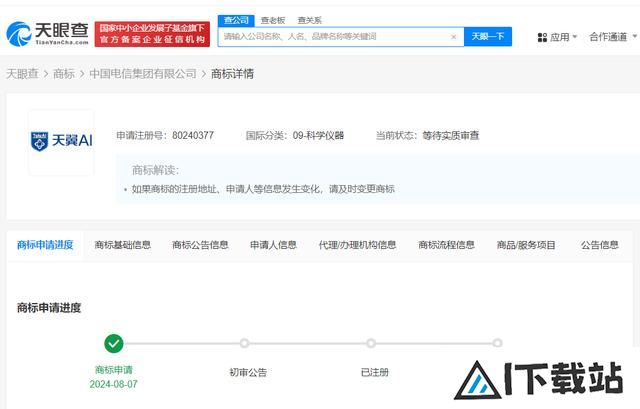Select the 初审公告 progress step circle
The width and height of the screenshot is (640, 409).
(244, 343)
